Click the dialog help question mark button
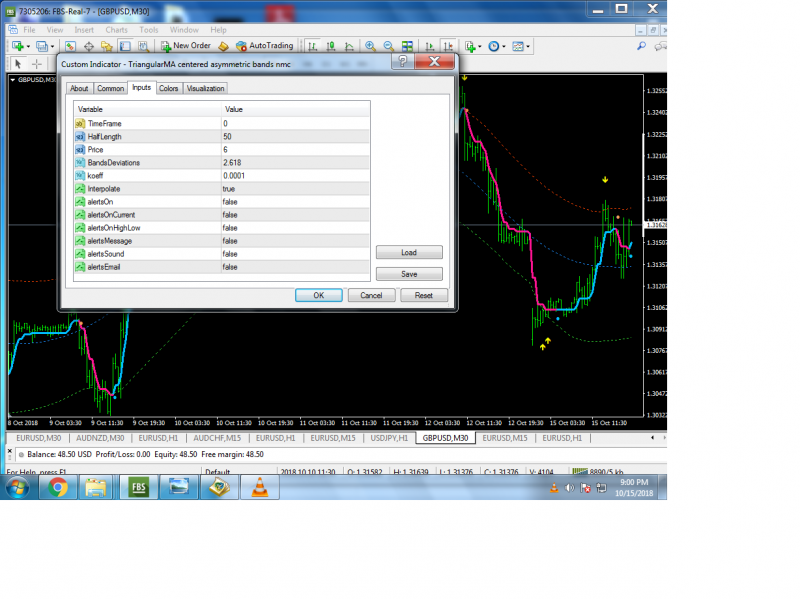800x599 pixels. pos(403,62)
